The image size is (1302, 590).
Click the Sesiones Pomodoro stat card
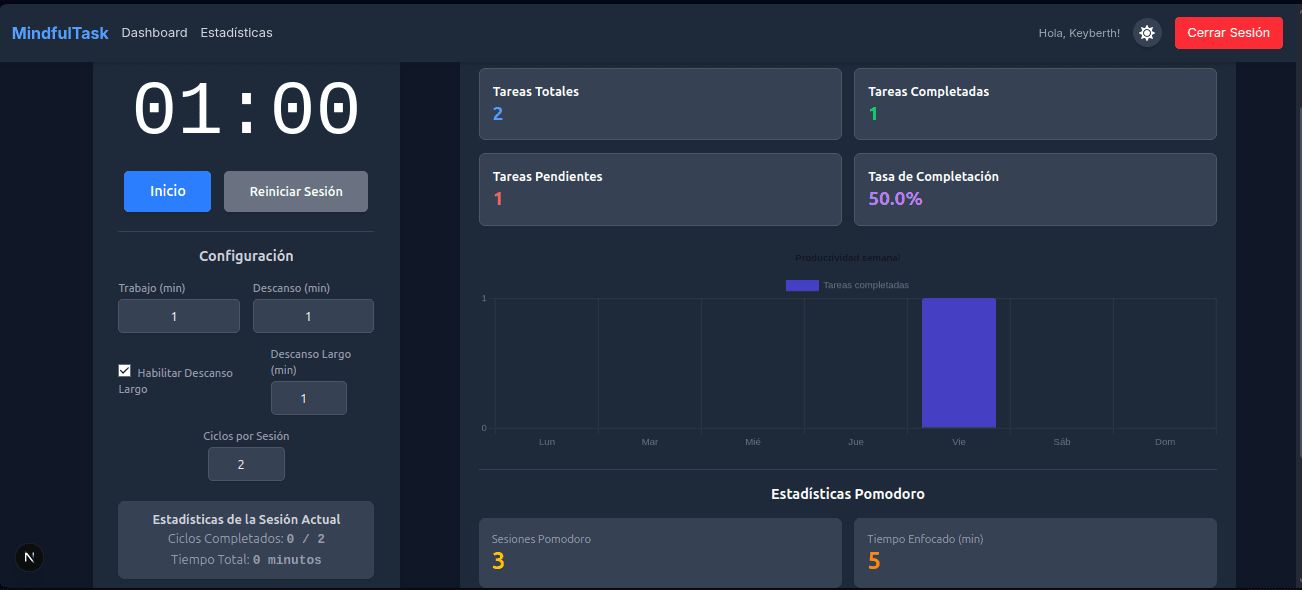pyautogui.click(x=660, y=552)
